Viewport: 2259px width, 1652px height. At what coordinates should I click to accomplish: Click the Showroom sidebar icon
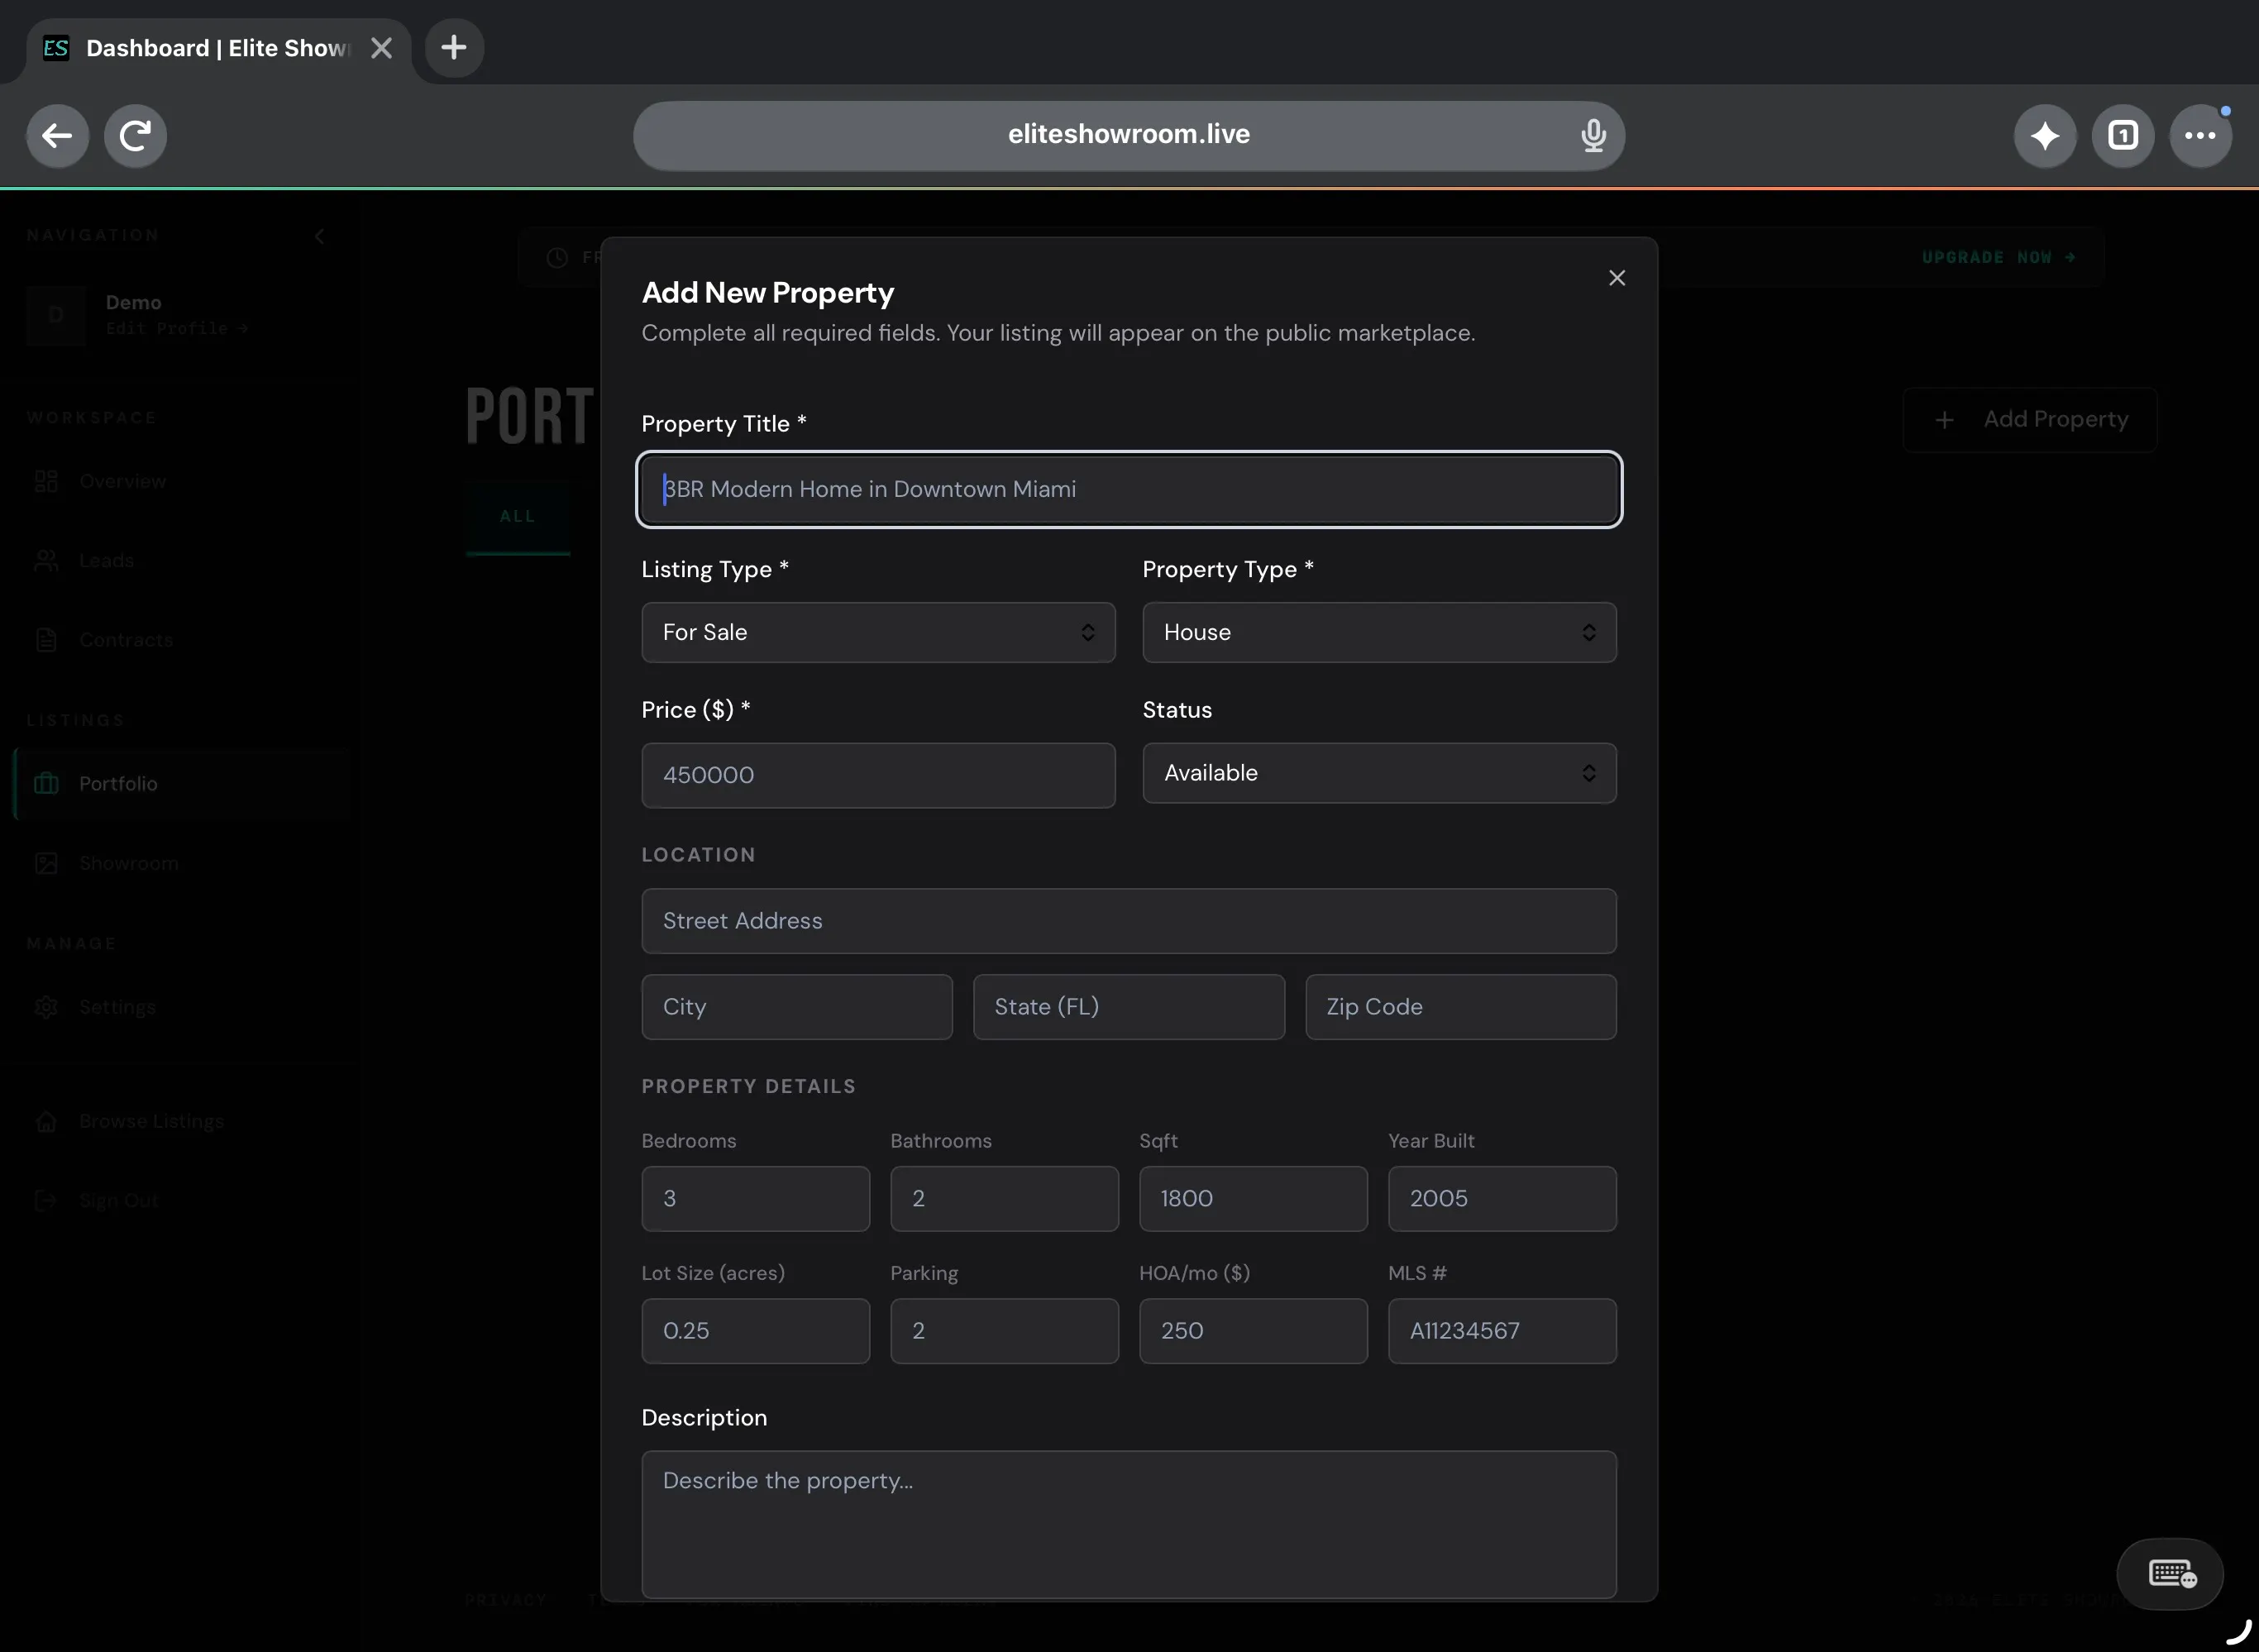(x=46, y=863)
